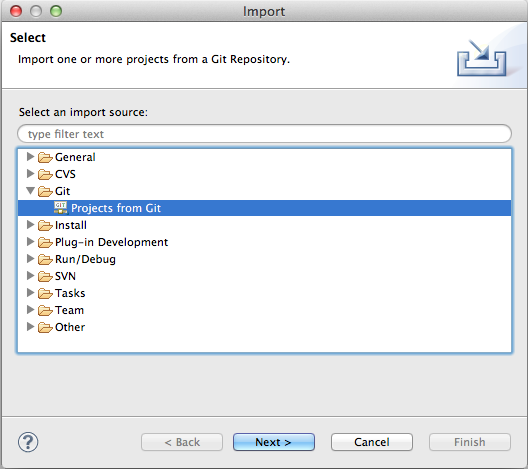The height and width of the screenshot is (469, 528).
Task: Expand the Install category
Action: pos(31,225)
